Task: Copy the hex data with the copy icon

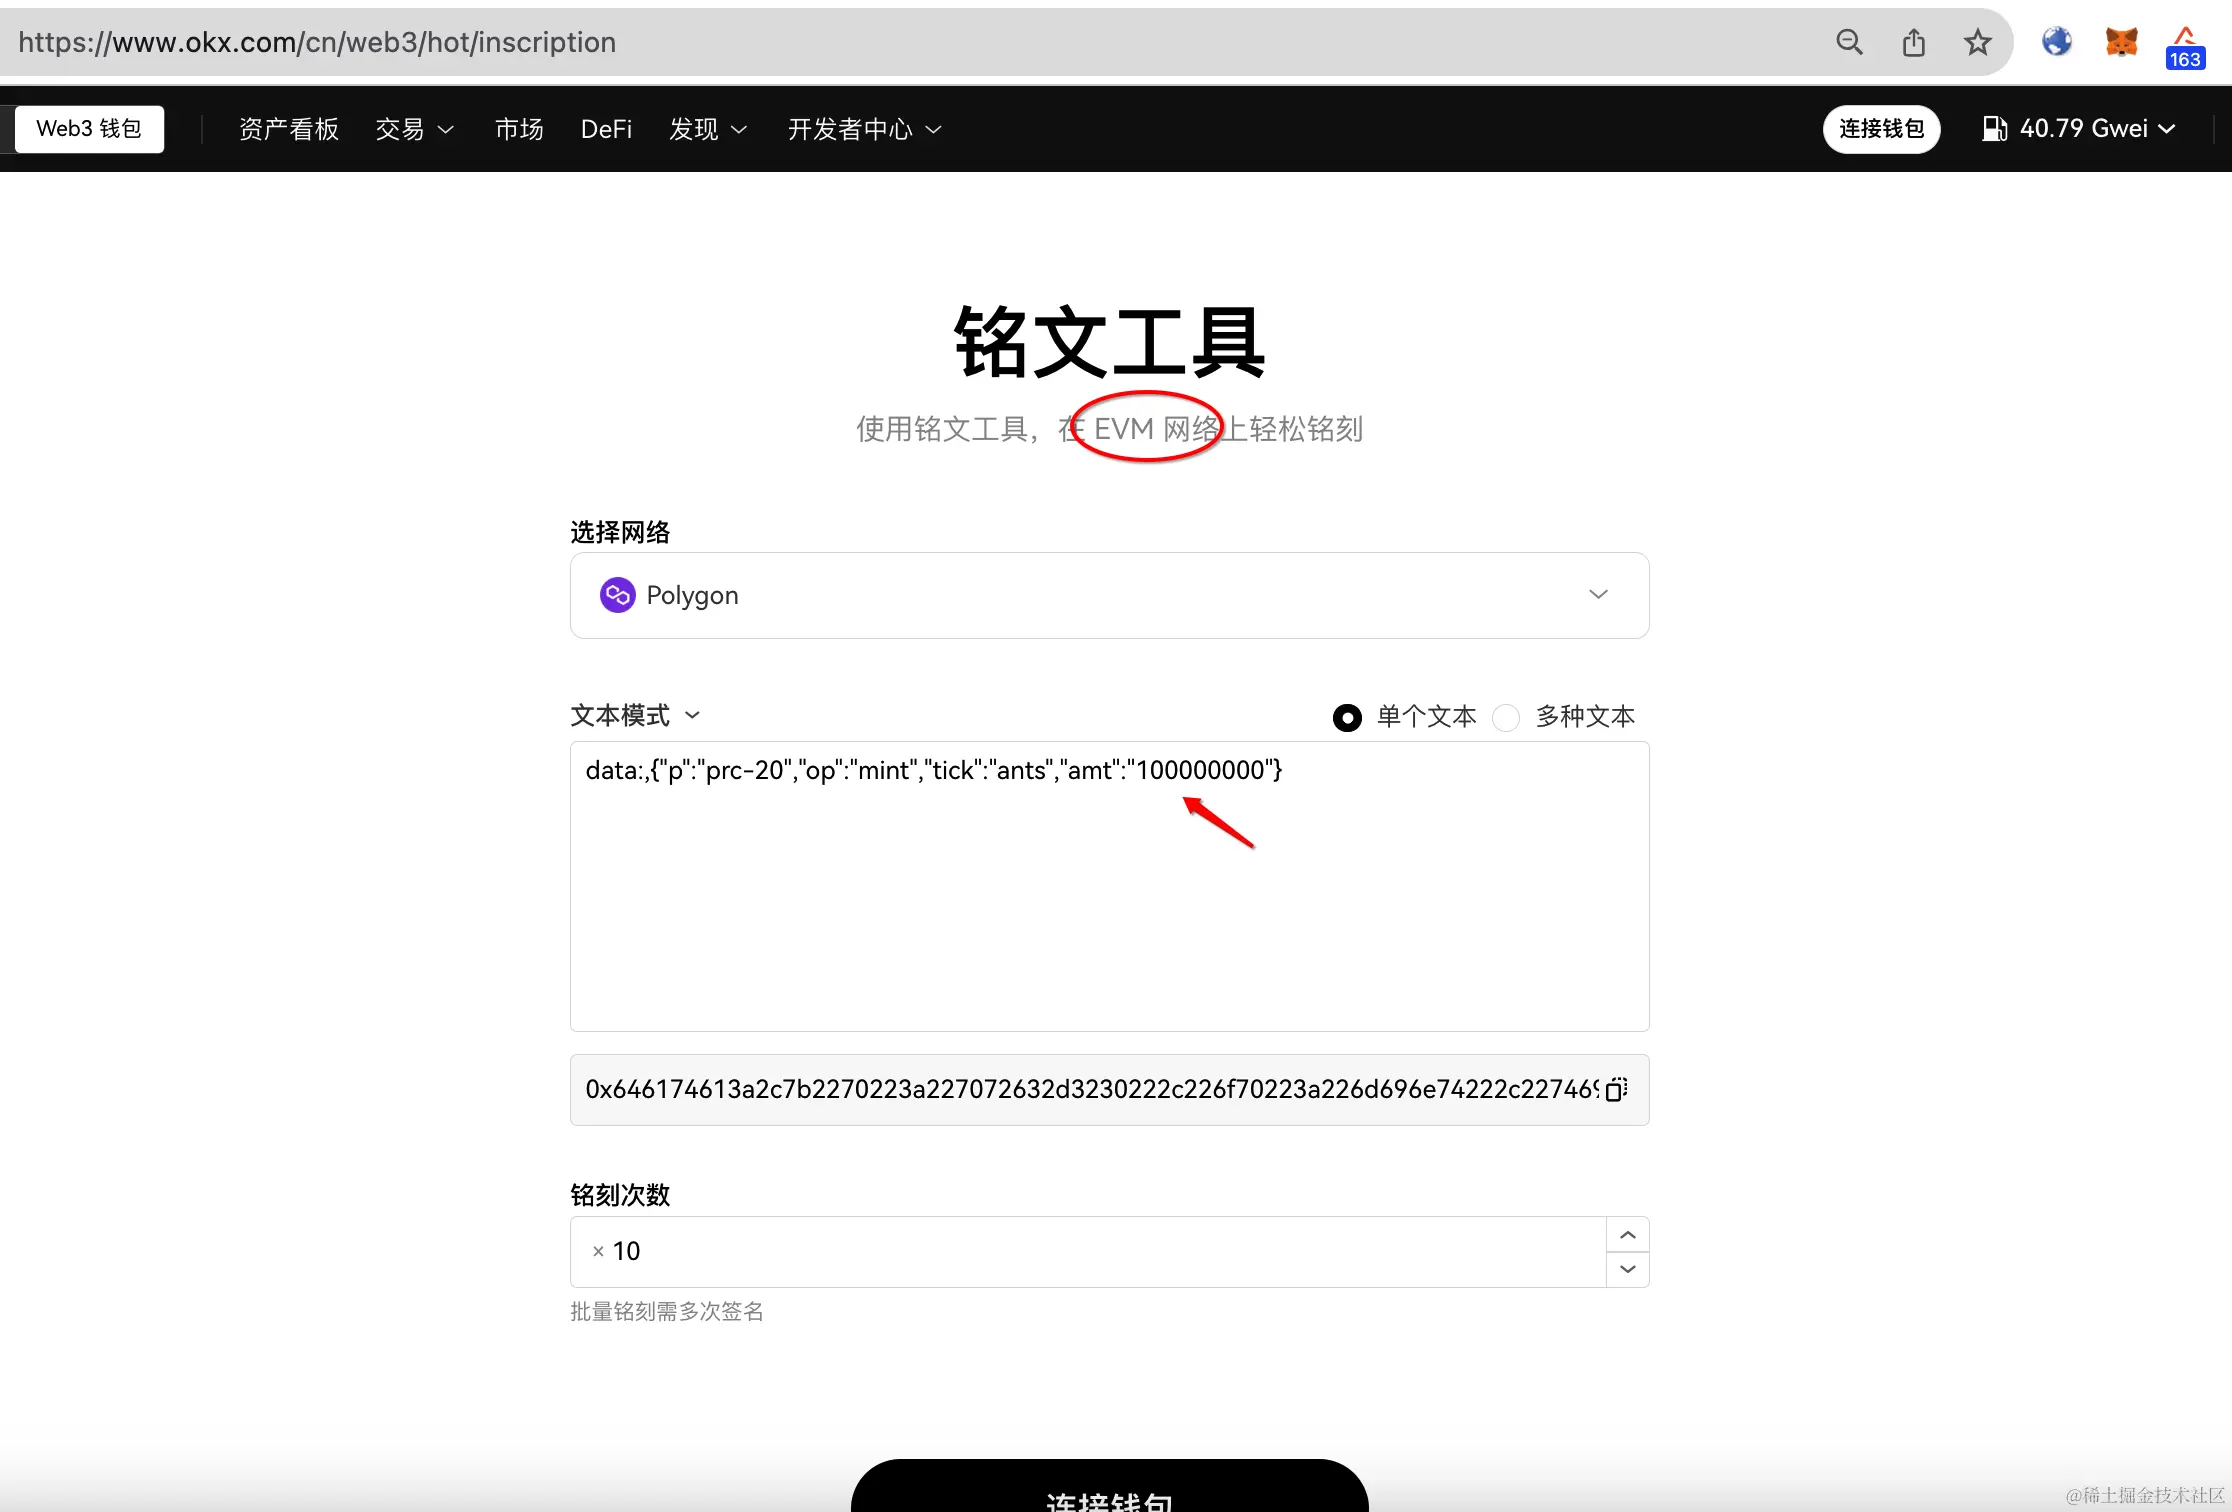Action: [x=1616, y=1089]
